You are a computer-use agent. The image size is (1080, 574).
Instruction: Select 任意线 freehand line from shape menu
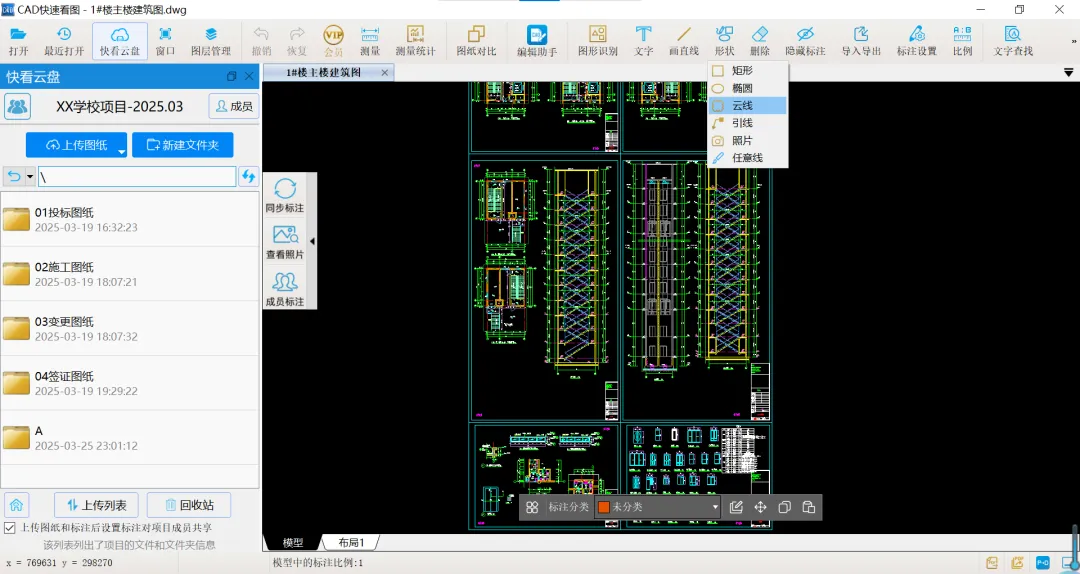[747, 158]
